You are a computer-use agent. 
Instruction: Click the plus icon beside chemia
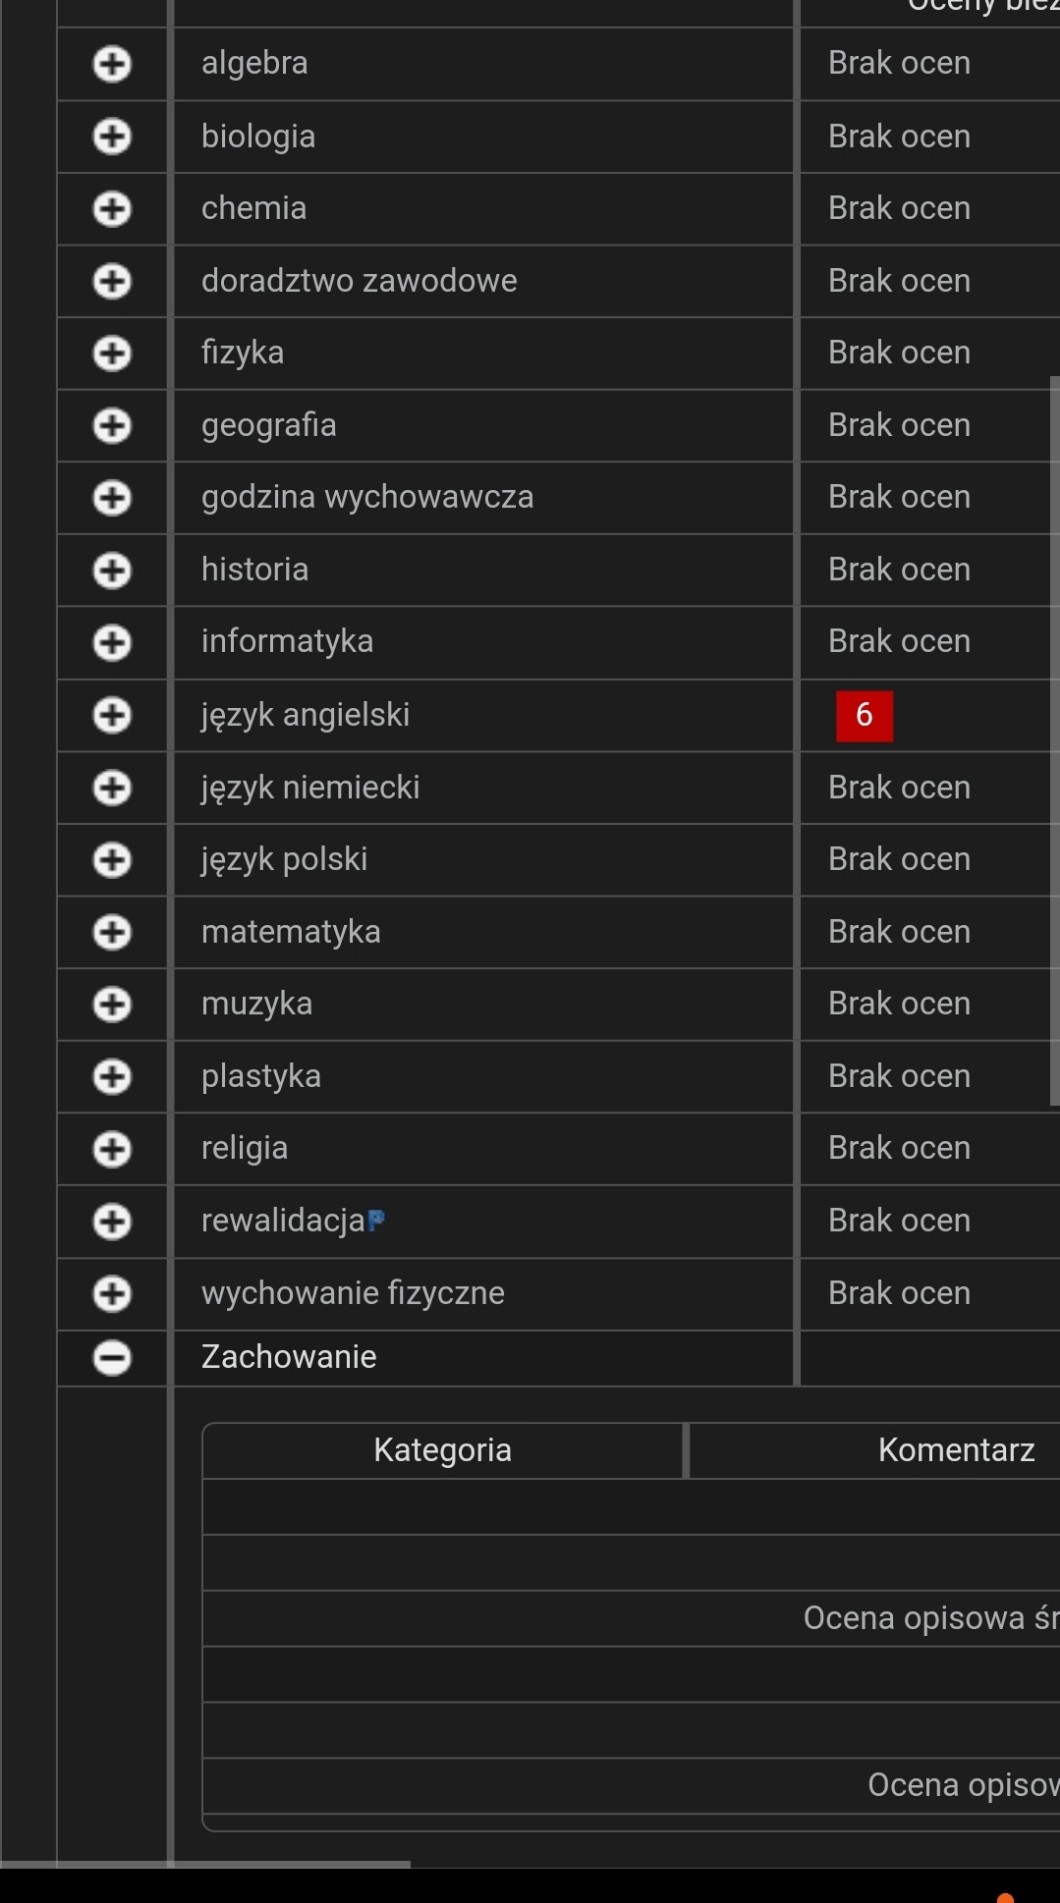point(112,209)
